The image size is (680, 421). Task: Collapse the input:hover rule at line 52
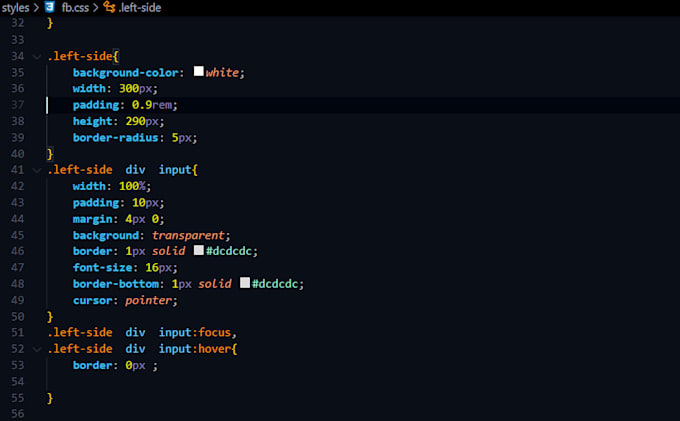(37, 349)
